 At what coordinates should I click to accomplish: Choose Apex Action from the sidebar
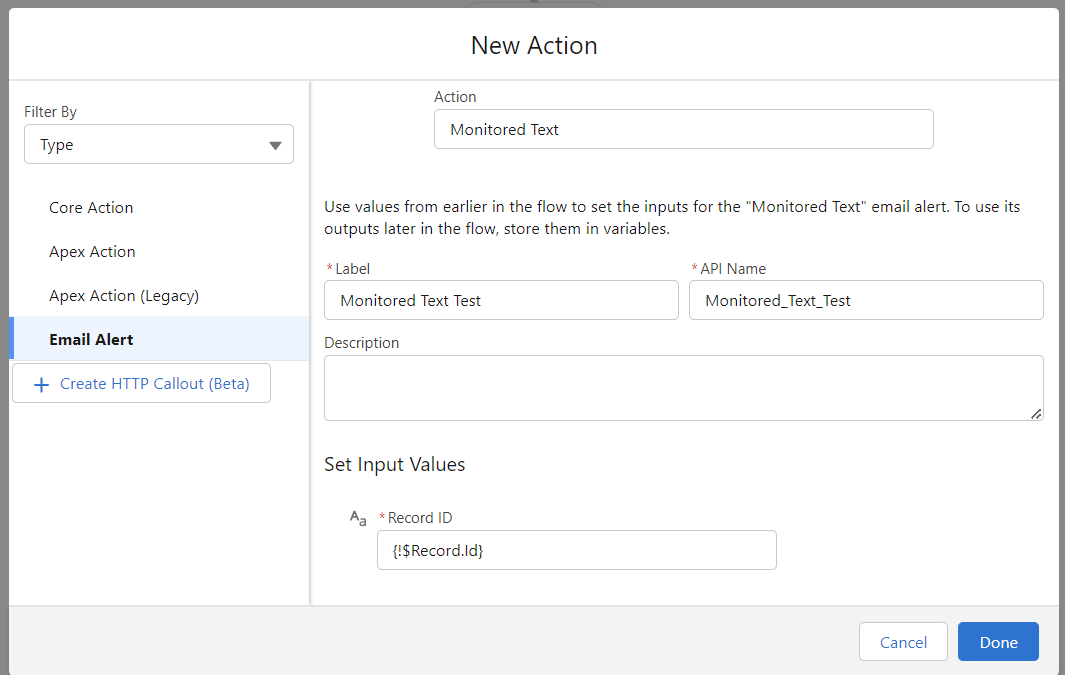(92, 252)
